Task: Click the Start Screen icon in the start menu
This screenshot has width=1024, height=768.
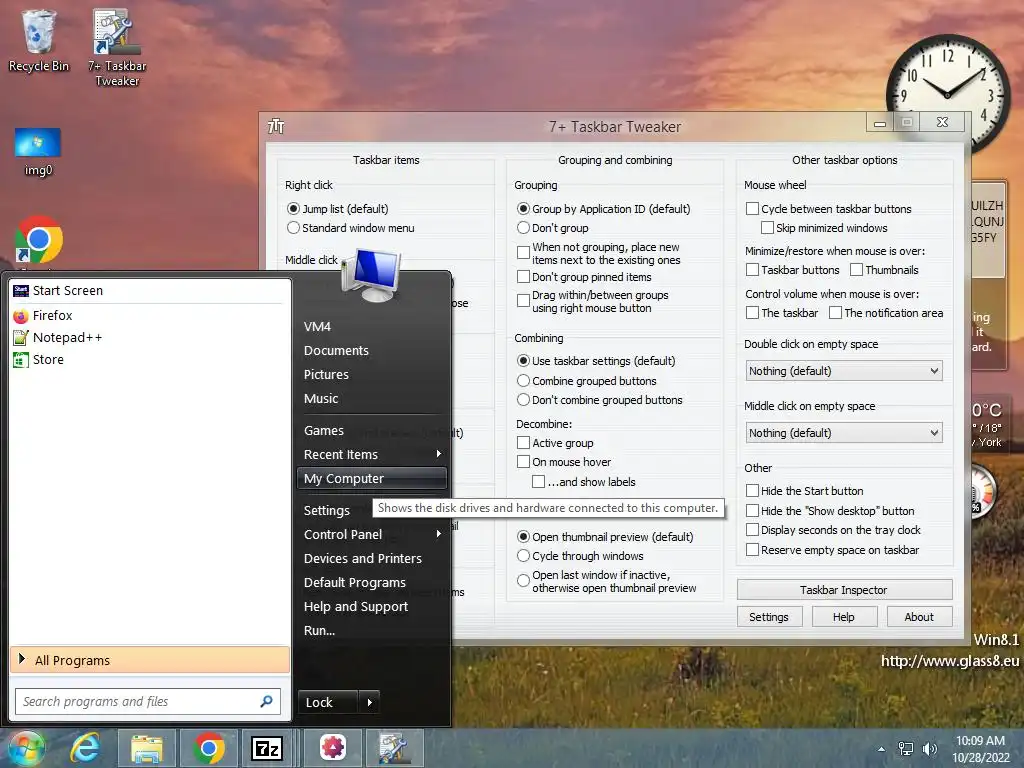Action: pos(21,291)
